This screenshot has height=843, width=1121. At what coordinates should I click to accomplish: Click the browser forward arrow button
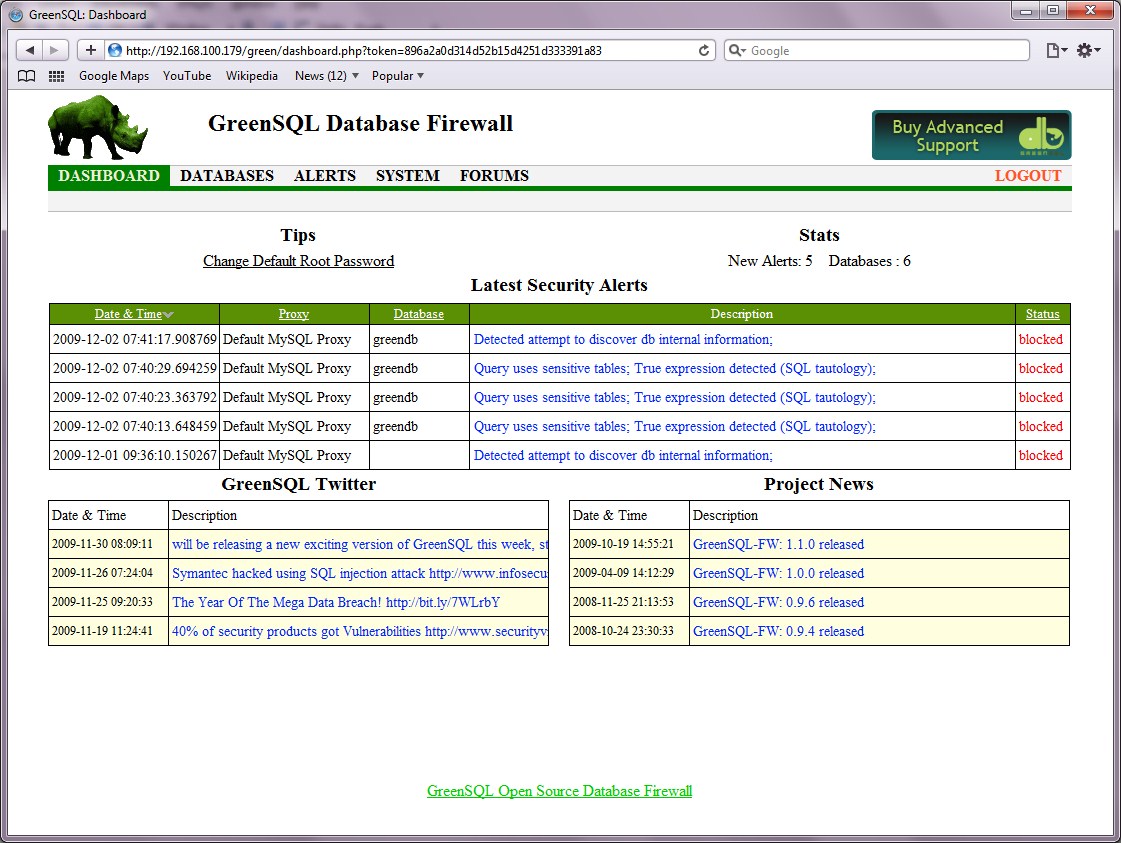55,50
